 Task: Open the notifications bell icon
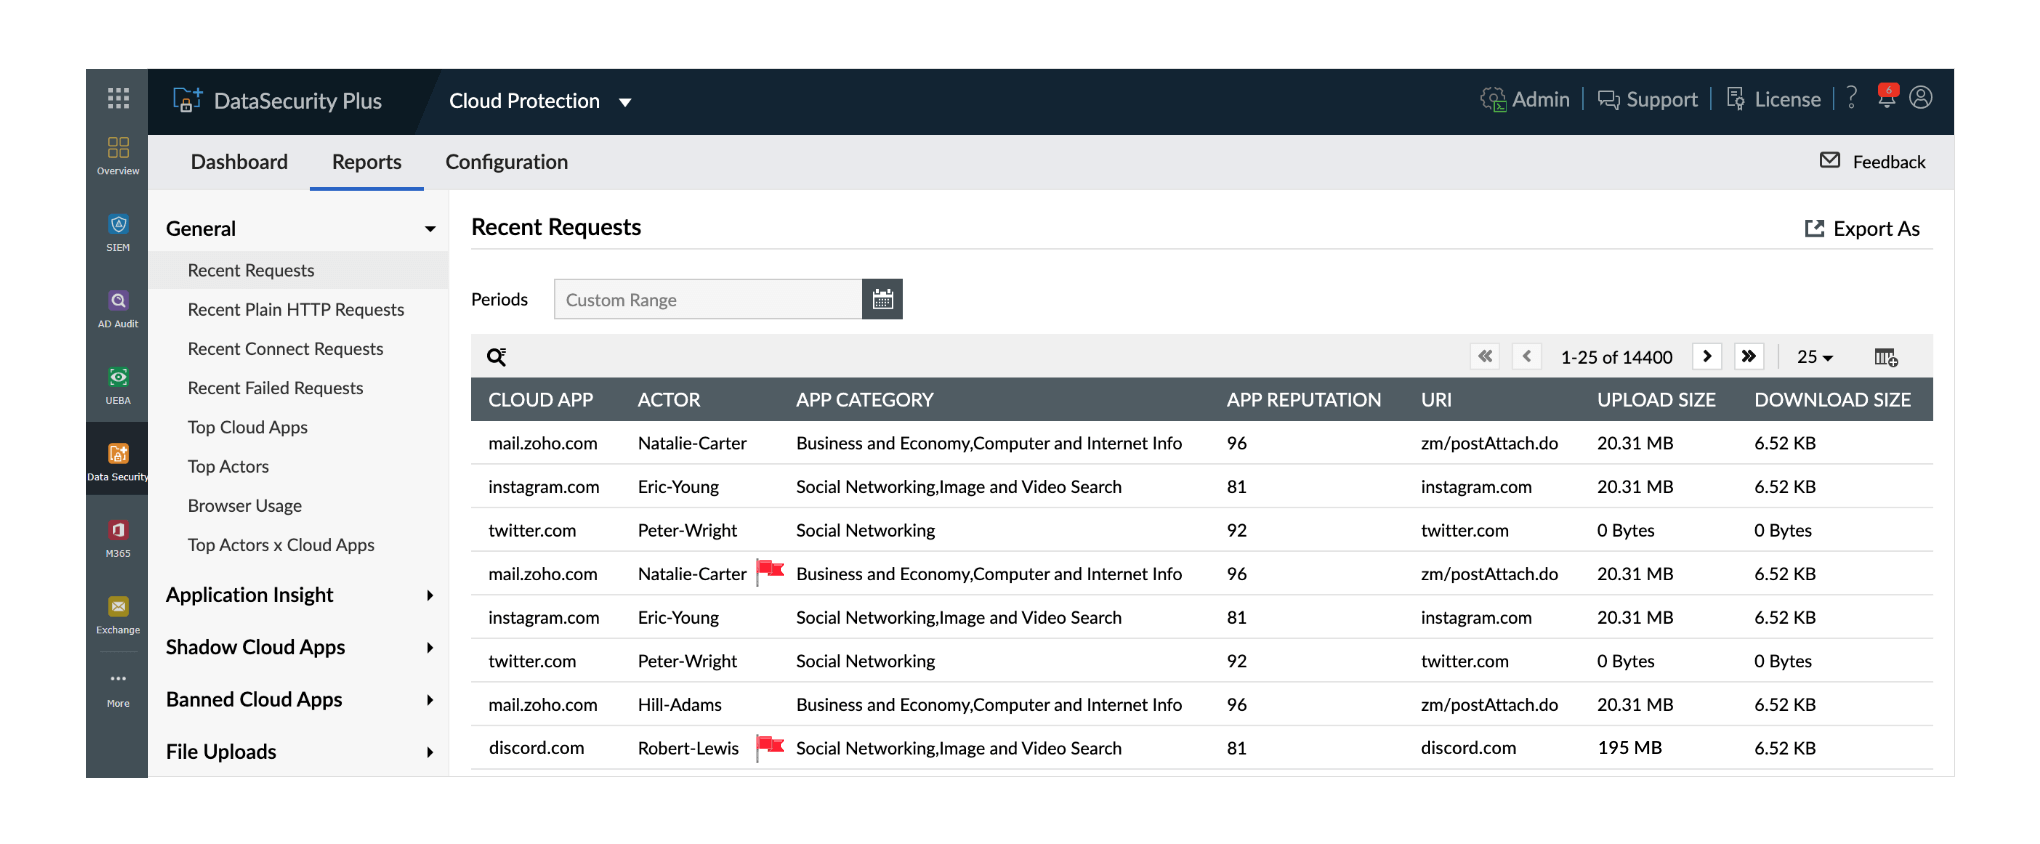(1886, 97)
